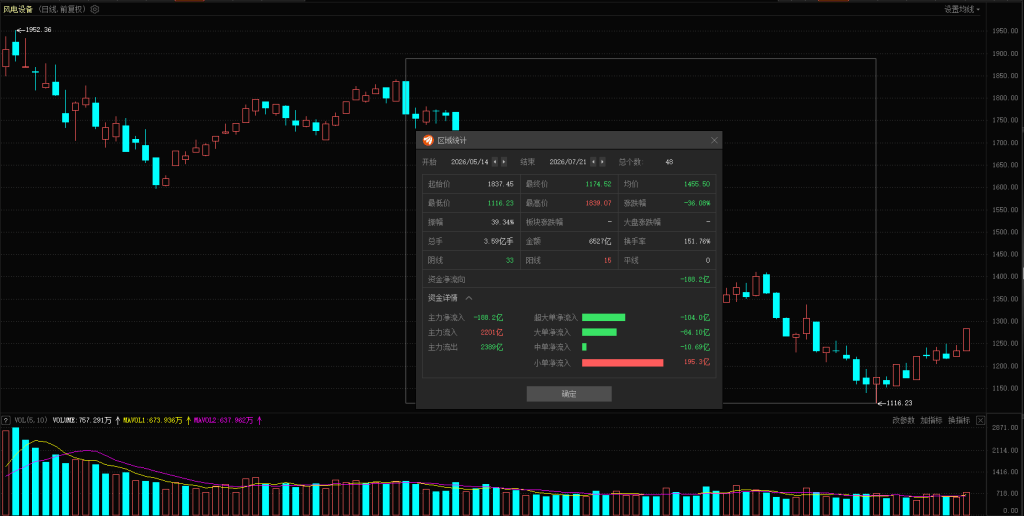Viewport: 1024px width, 516px height.
Task: Select the 最低价 value 1116.23 in dialog
Action: tap(500, 204)
